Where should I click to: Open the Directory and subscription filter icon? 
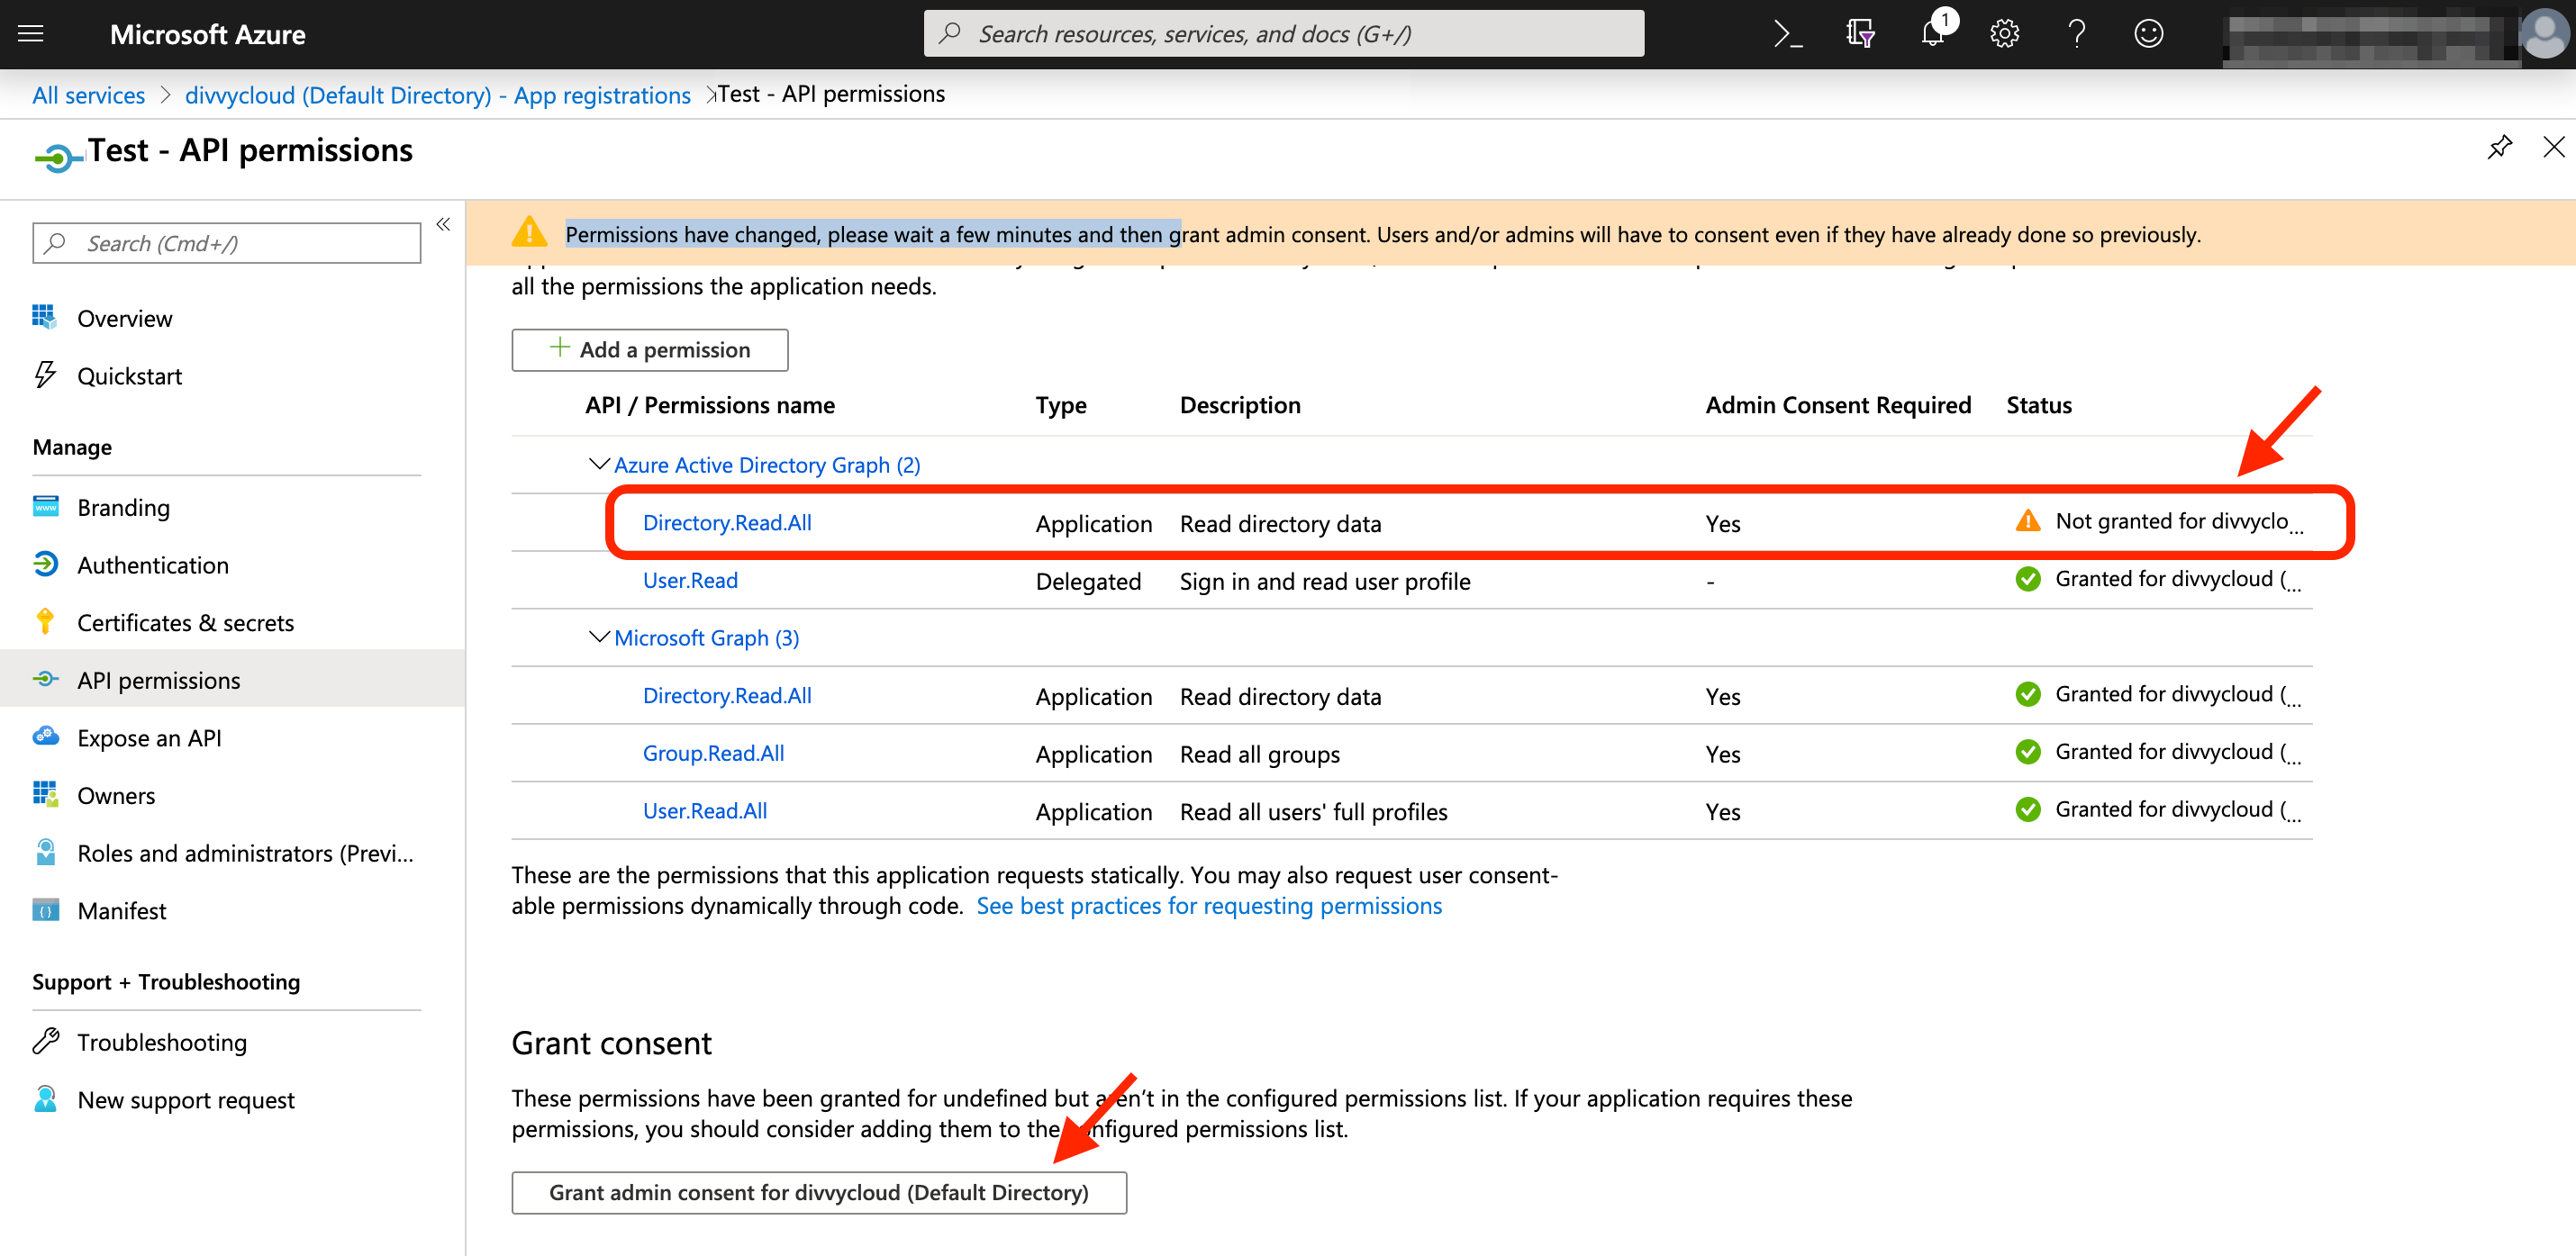click(x=1860, y=34)
